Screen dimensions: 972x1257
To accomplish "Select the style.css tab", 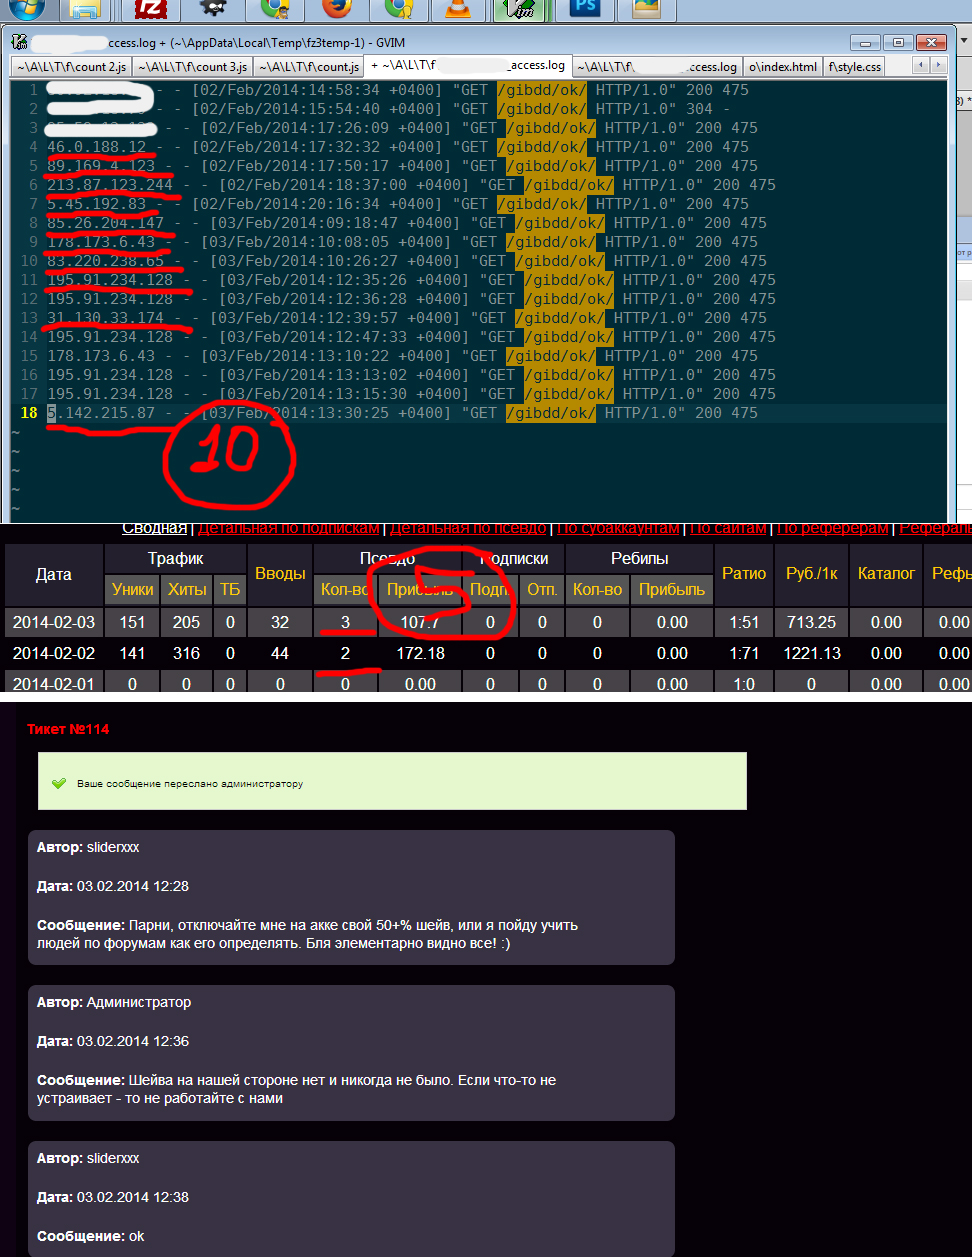I will 855,67.
